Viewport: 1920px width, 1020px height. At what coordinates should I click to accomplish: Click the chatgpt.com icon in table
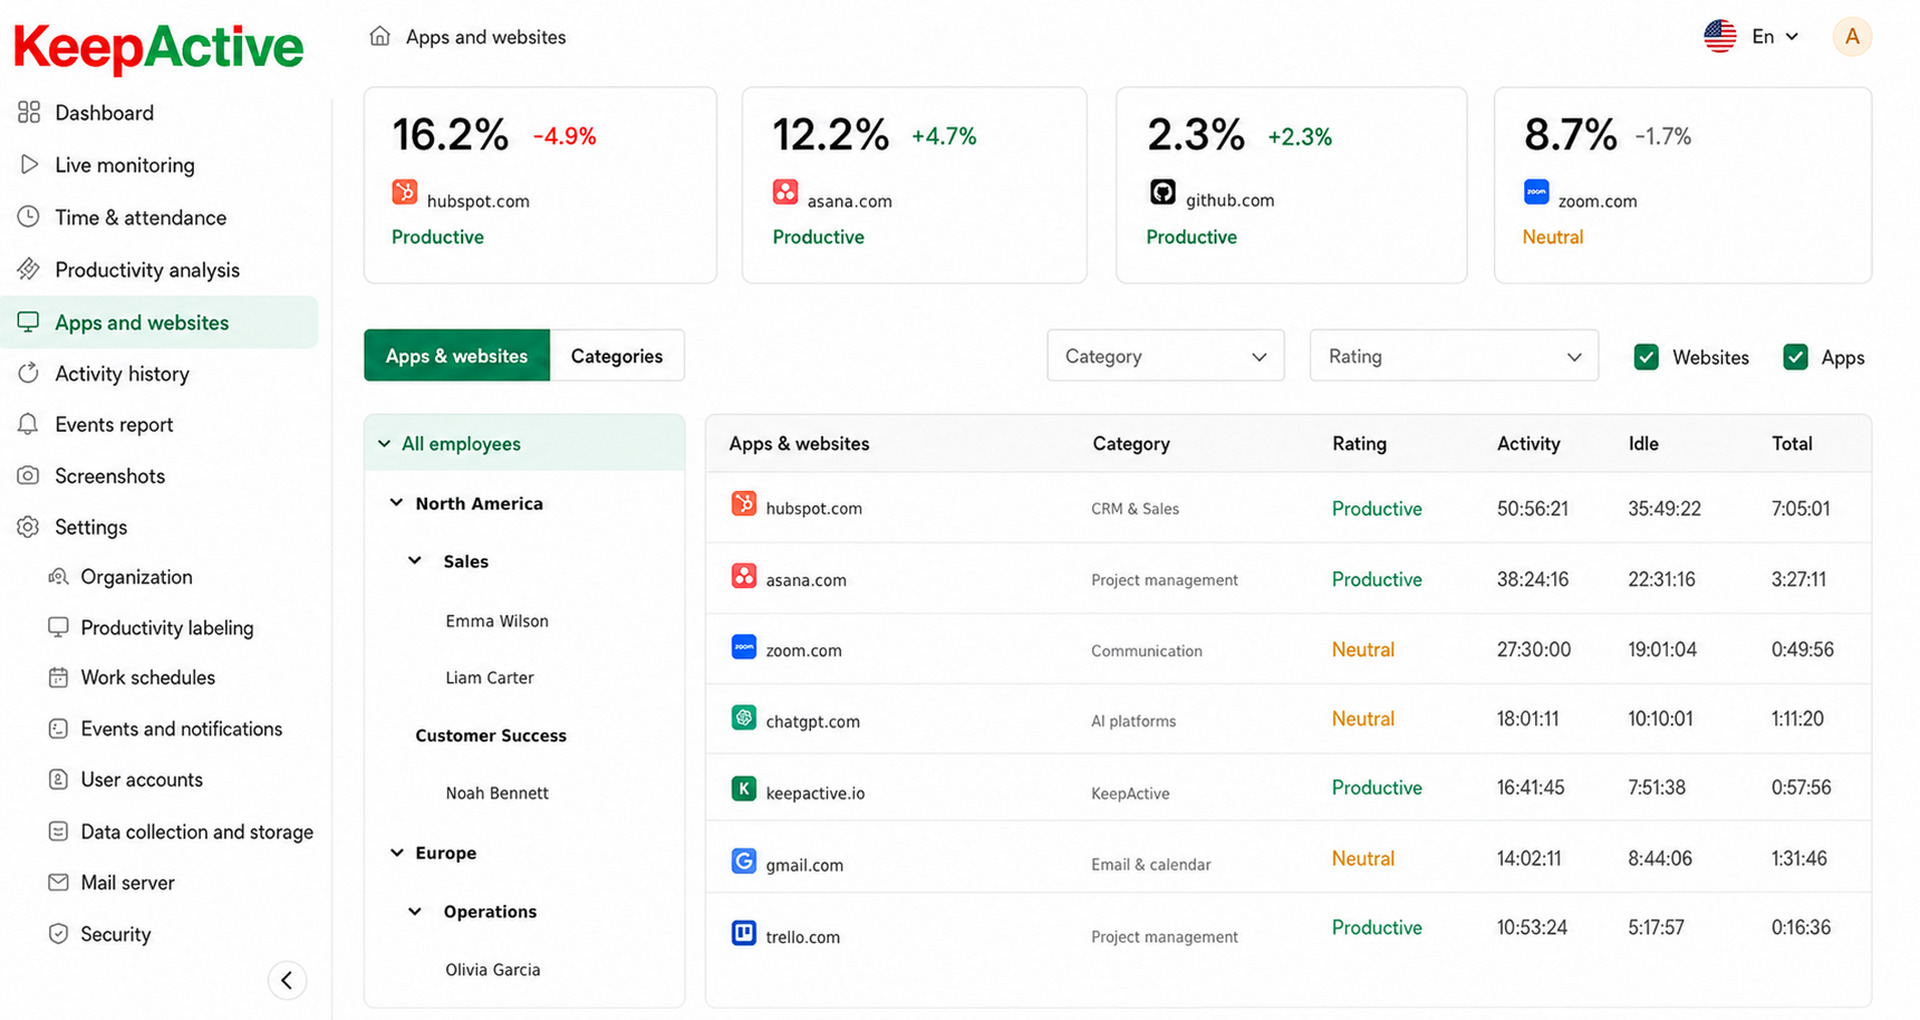(x=744, y=718)
